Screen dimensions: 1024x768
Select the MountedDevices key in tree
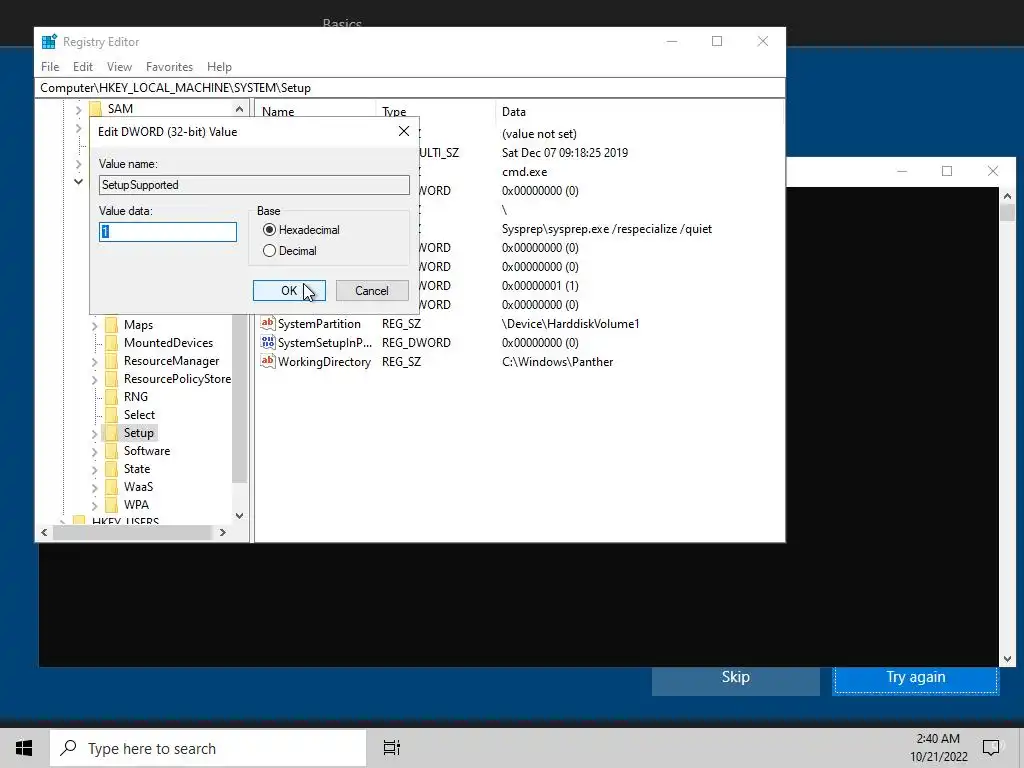coord(168,343)
